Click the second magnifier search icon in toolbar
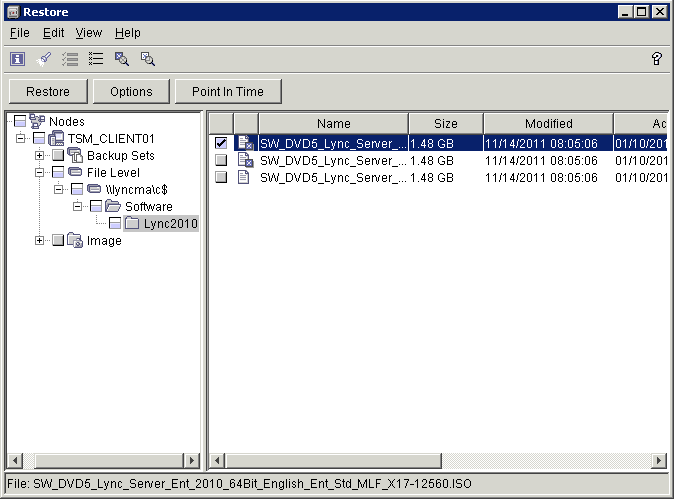676x499 pixels. pyautogui.click(x=148, y=59)
